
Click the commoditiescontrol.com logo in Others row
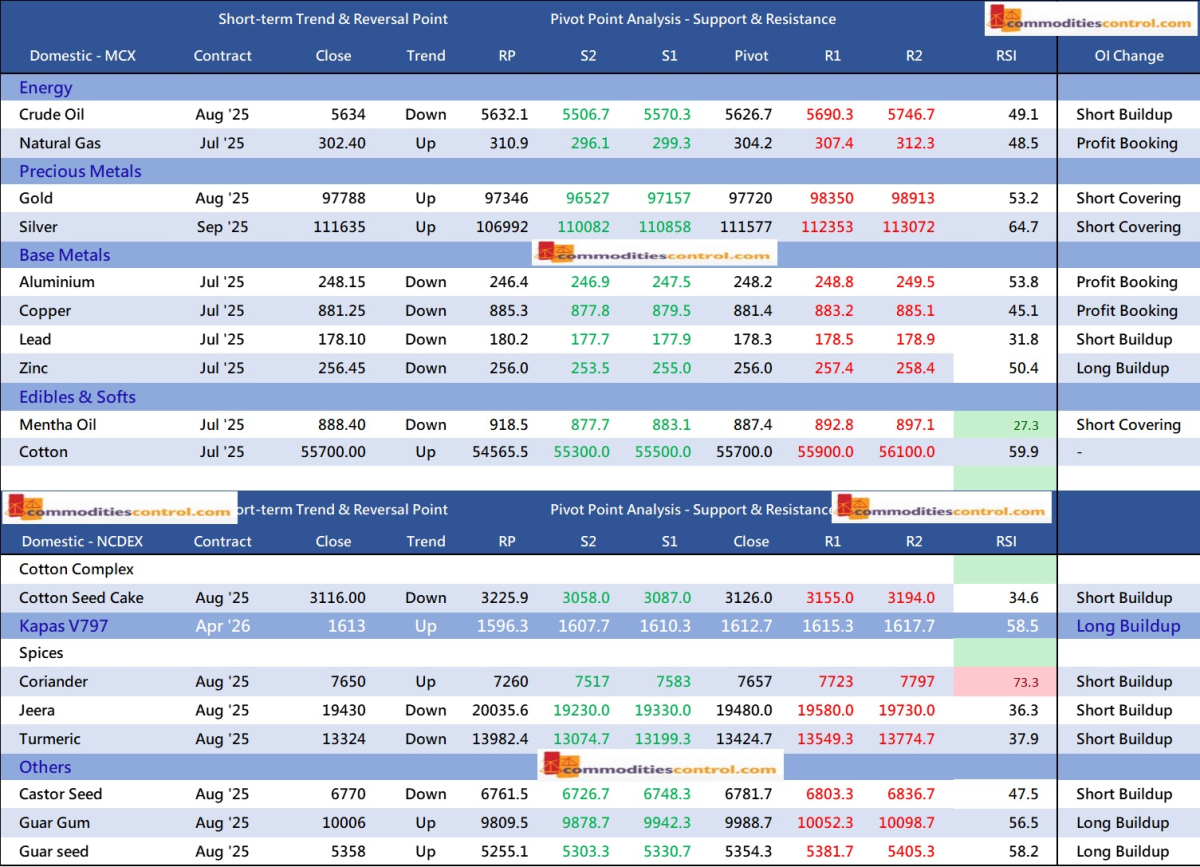pyautogui.click(x=660, y=768)
